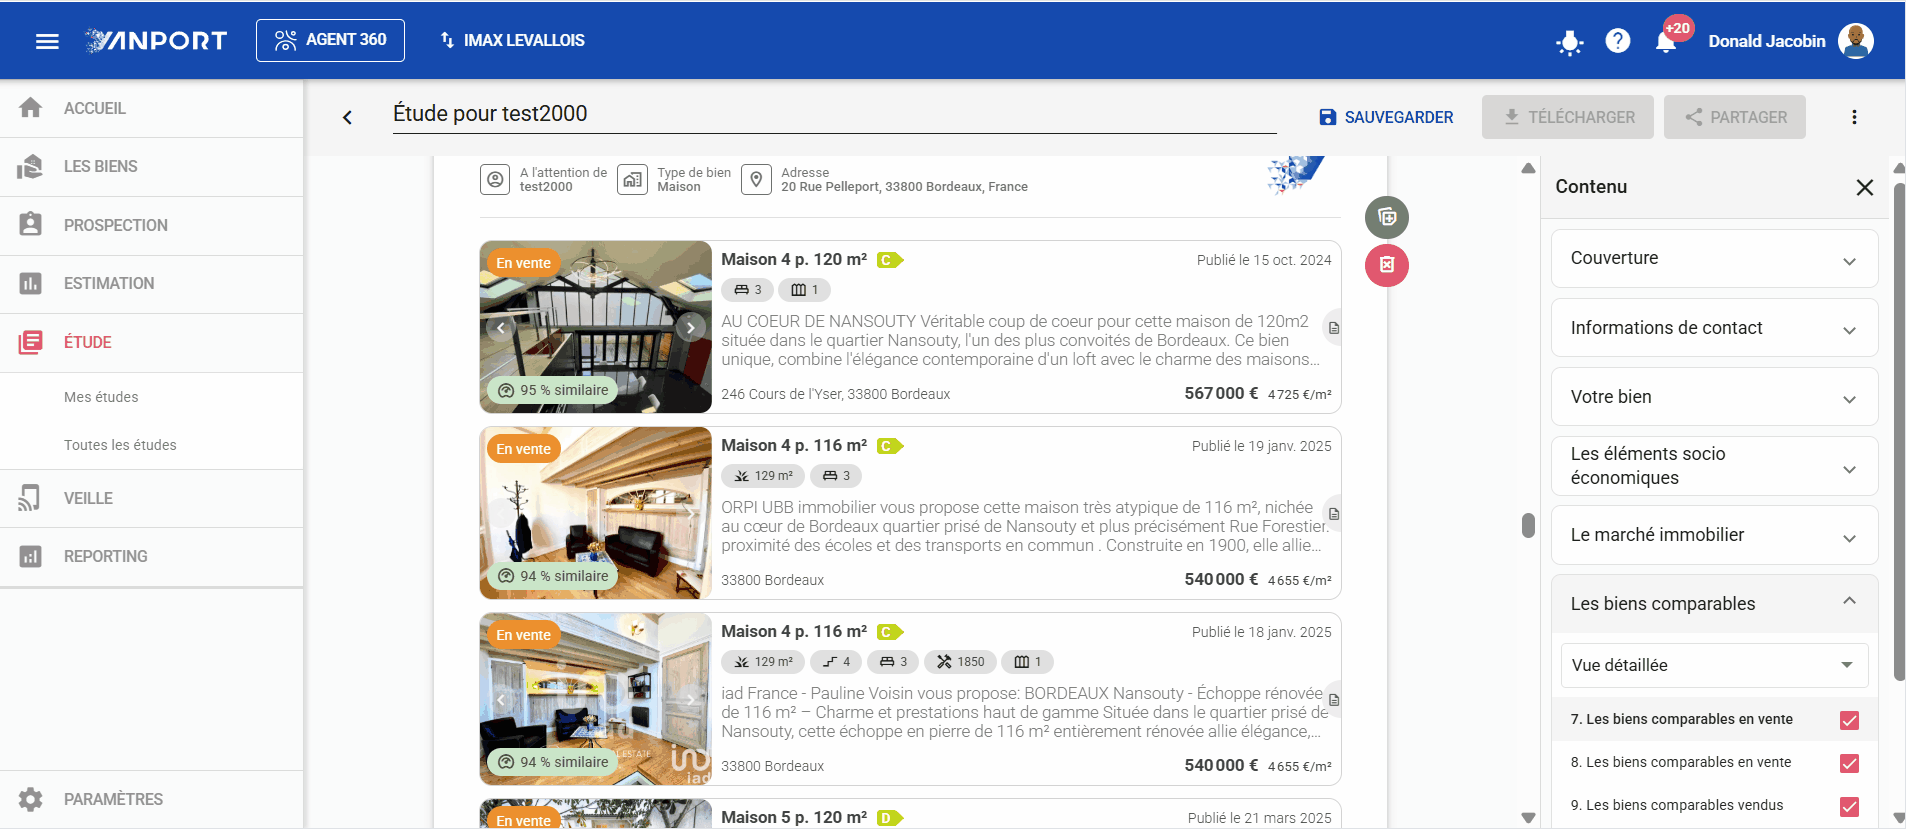Toggle the light bulb theme icon

[1569, 42]
